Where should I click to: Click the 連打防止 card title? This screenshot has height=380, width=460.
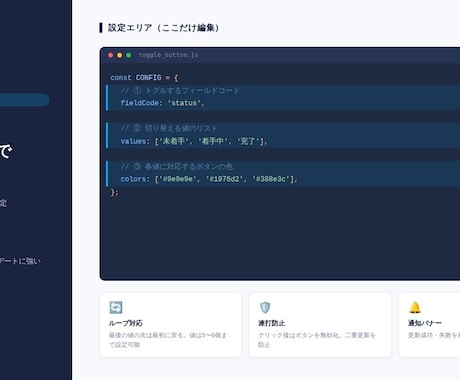[271, 323]
